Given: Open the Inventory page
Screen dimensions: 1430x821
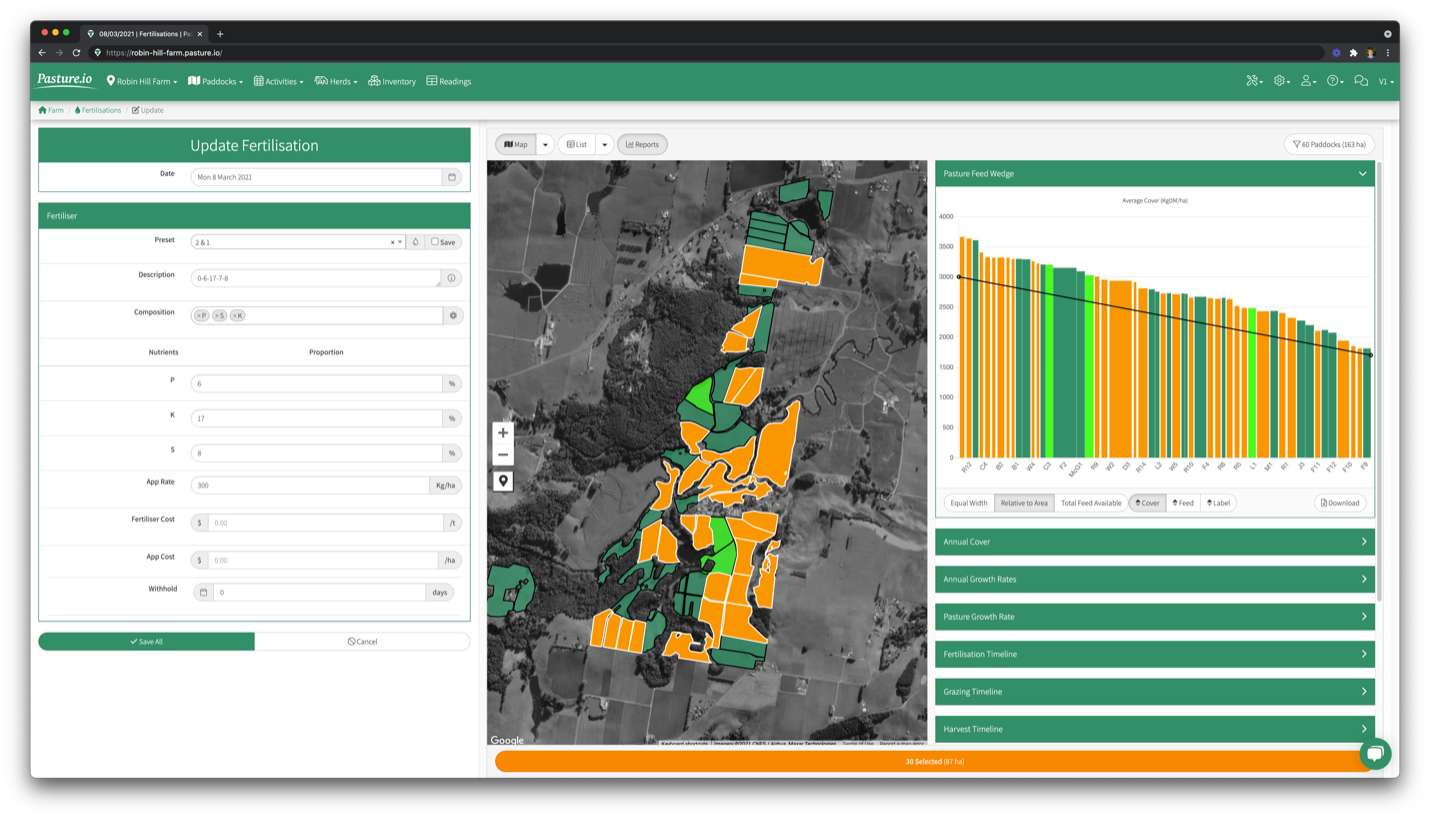Looking at the screenshot, I should coord(392,81).
